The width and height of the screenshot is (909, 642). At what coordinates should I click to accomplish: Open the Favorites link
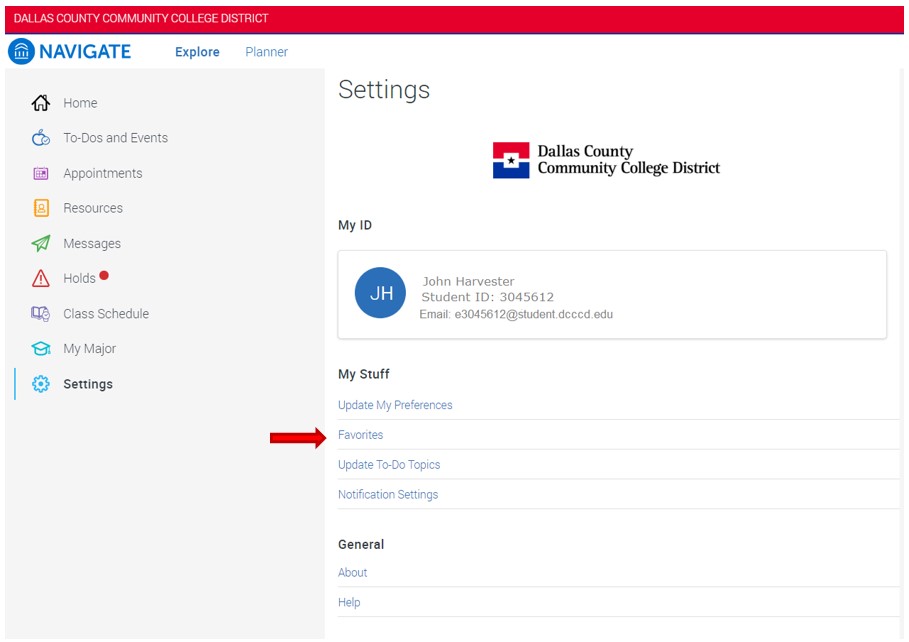(360, 435)
